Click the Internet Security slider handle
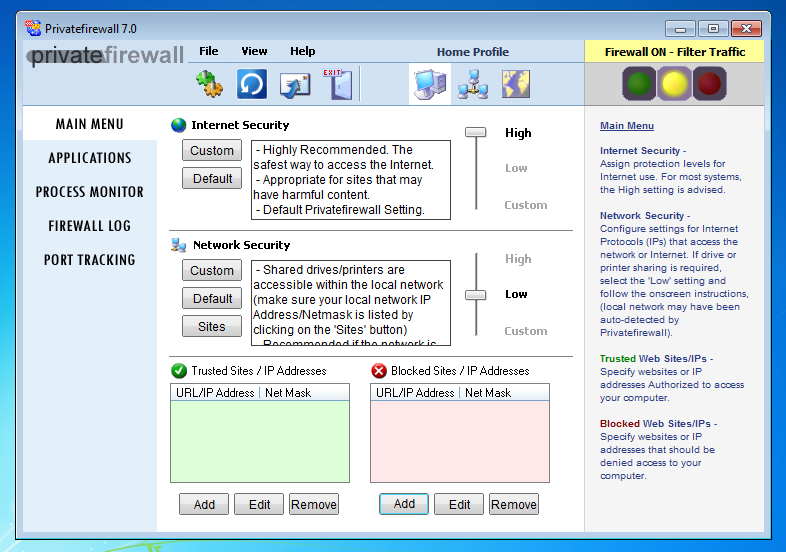Image resolution: width=786 pixels, height=552 pixels. [476, 132]
